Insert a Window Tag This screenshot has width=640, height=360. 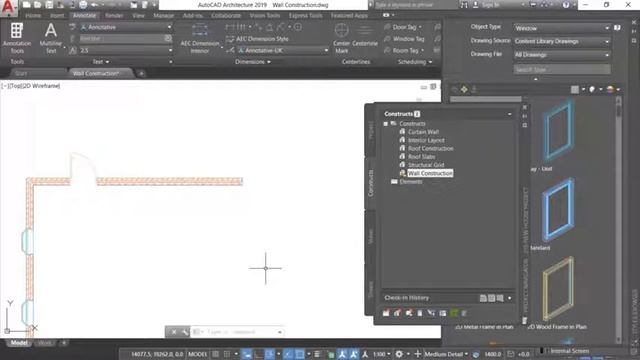point(404,39)
